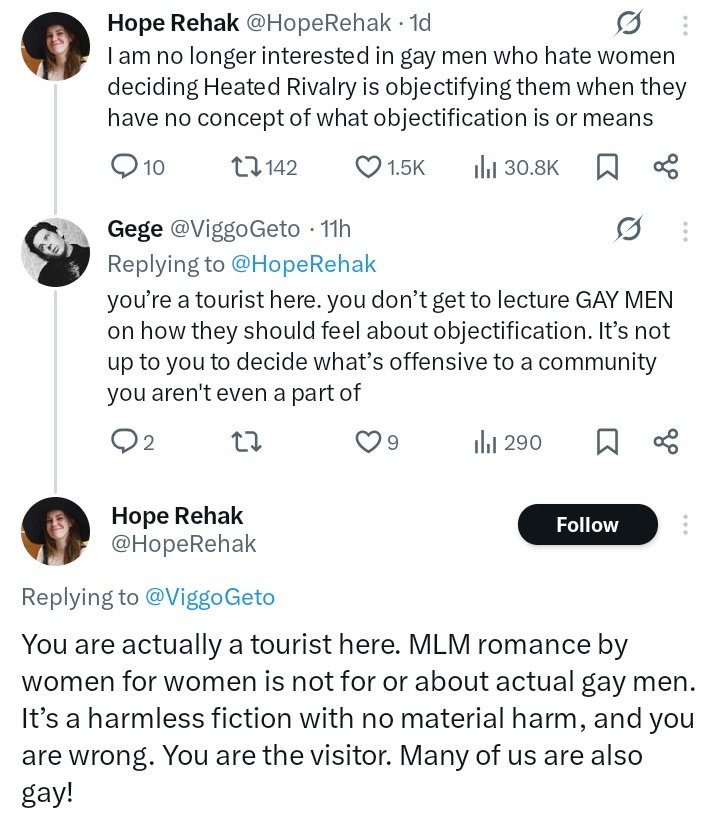Reply to Hope Rehak's original tweet

(x=123, y=168)
